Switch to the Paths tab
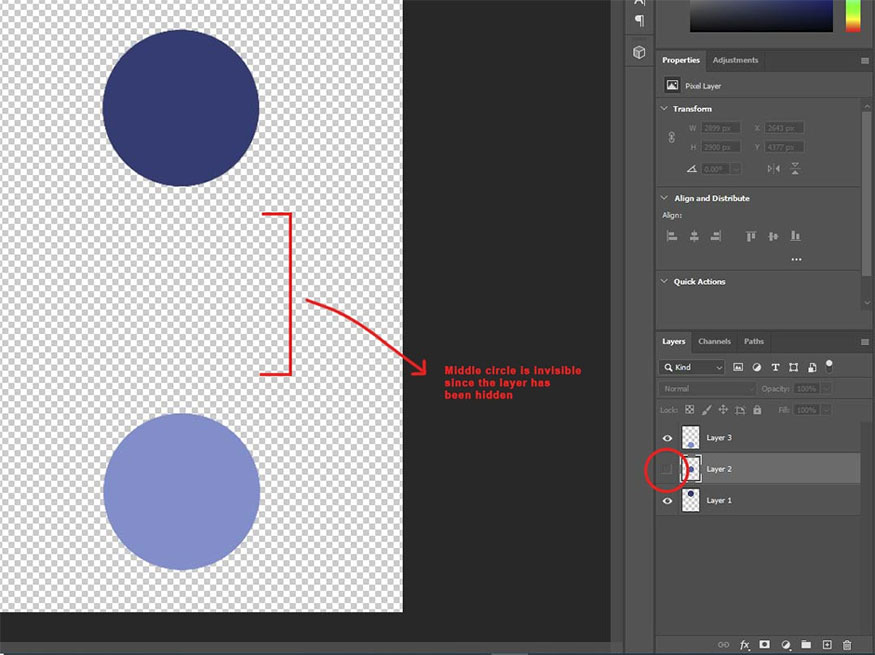 click(x=753, y=341)
